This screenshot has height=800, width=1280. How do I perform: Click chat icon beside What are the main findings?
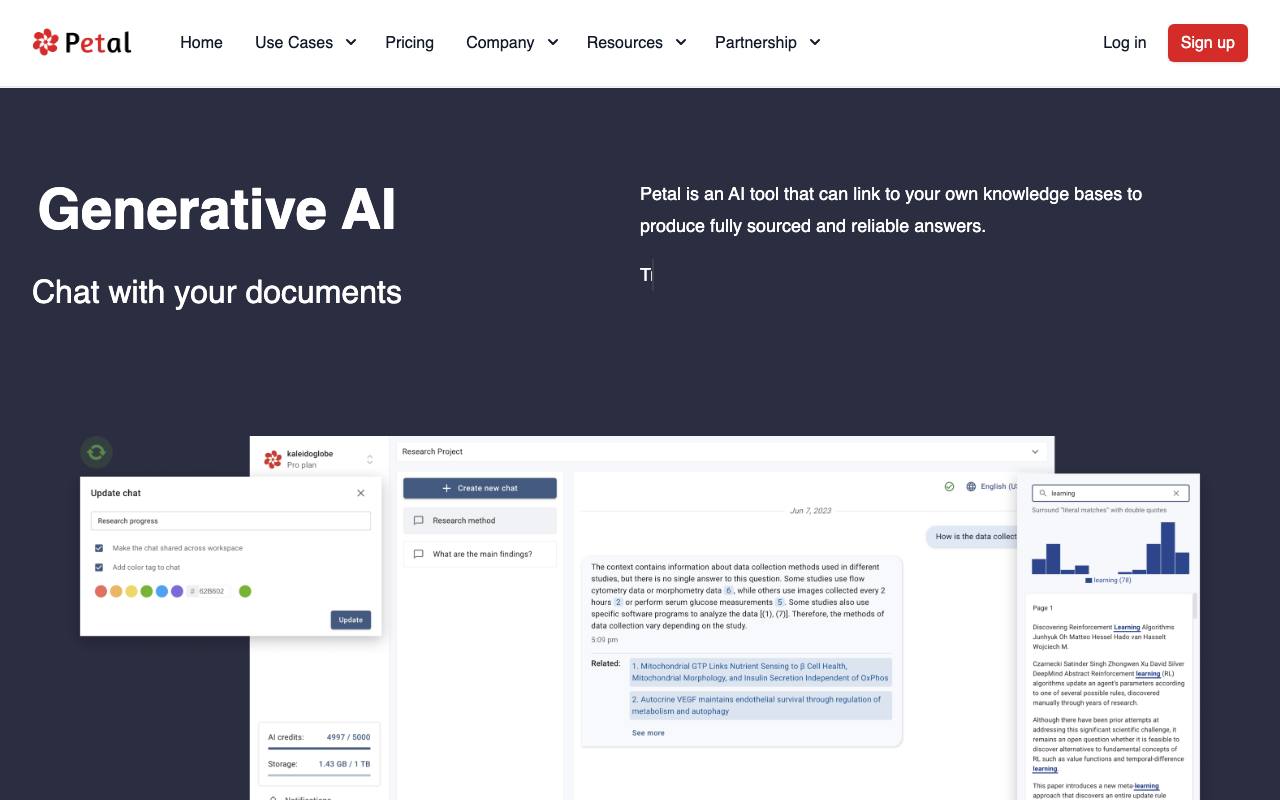click(x=418, y=554)
